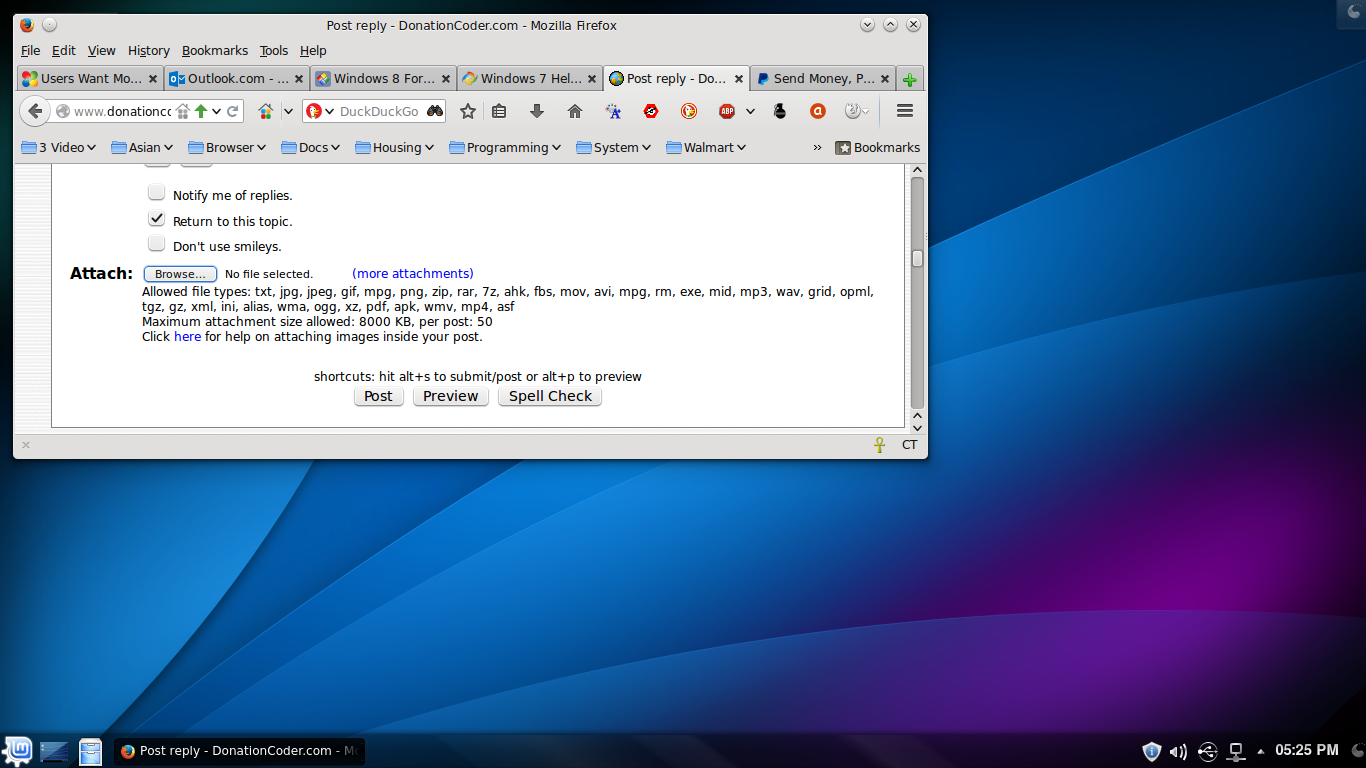Screen dimensions: 1366x768
Task: Reload the page with the refresh icon
Action: (x=233, y=111)
